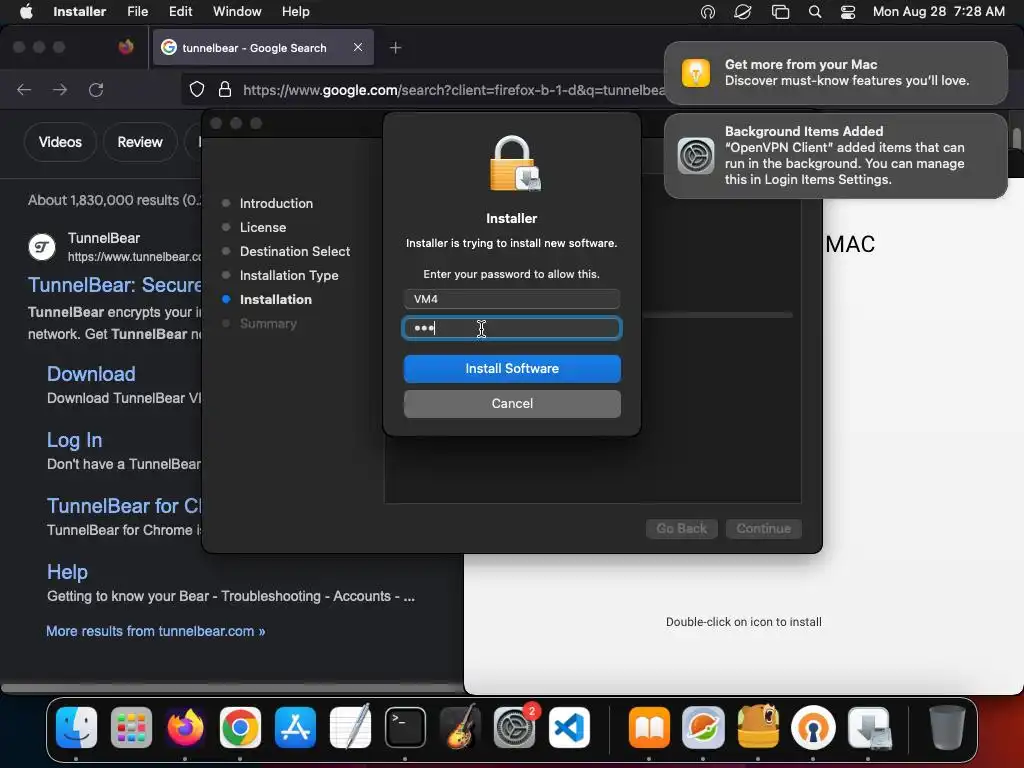Click the Installation Type installer step
The image size is (1024, 768).
(x=289, y=276)
